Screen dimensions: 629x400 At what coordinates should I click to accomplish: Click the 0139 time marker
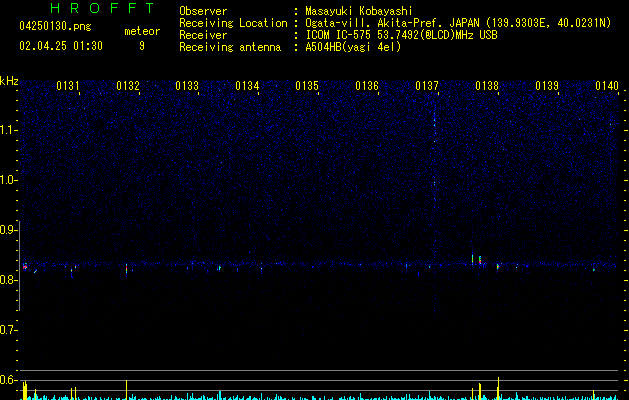547,86
